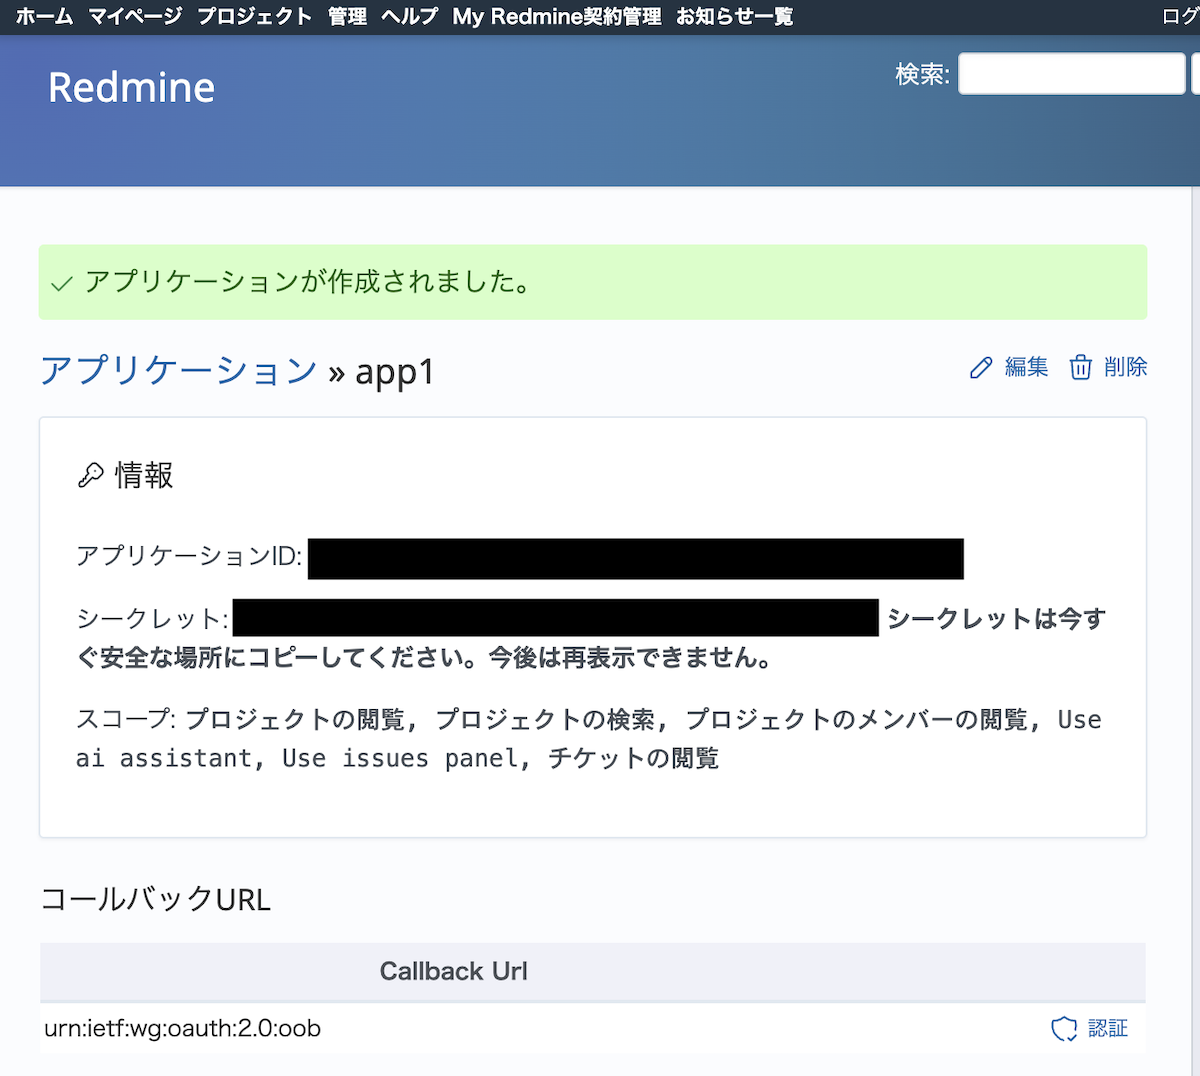This screenshot has width=1200, height=1076.
Task: Click the アプリケーション breadcrumb link
Action: [179, 370]
